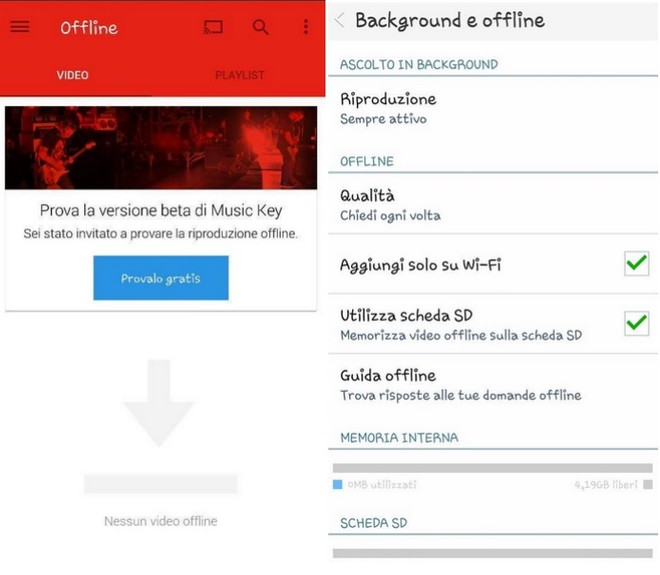This screenshot has height=575, width=660.
Task: Click the '0MB utilizzati' label
Action: point(382,485)
